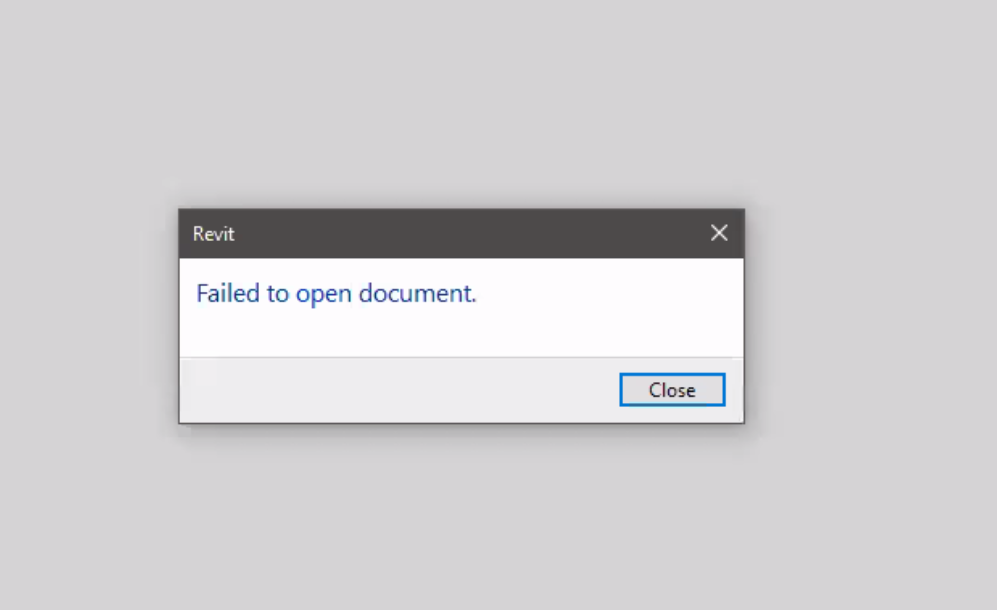Image resolution: width=997 pixels, height=610 pixels.
Task: Click the word "document." in the error text
Action: point(417,293)
